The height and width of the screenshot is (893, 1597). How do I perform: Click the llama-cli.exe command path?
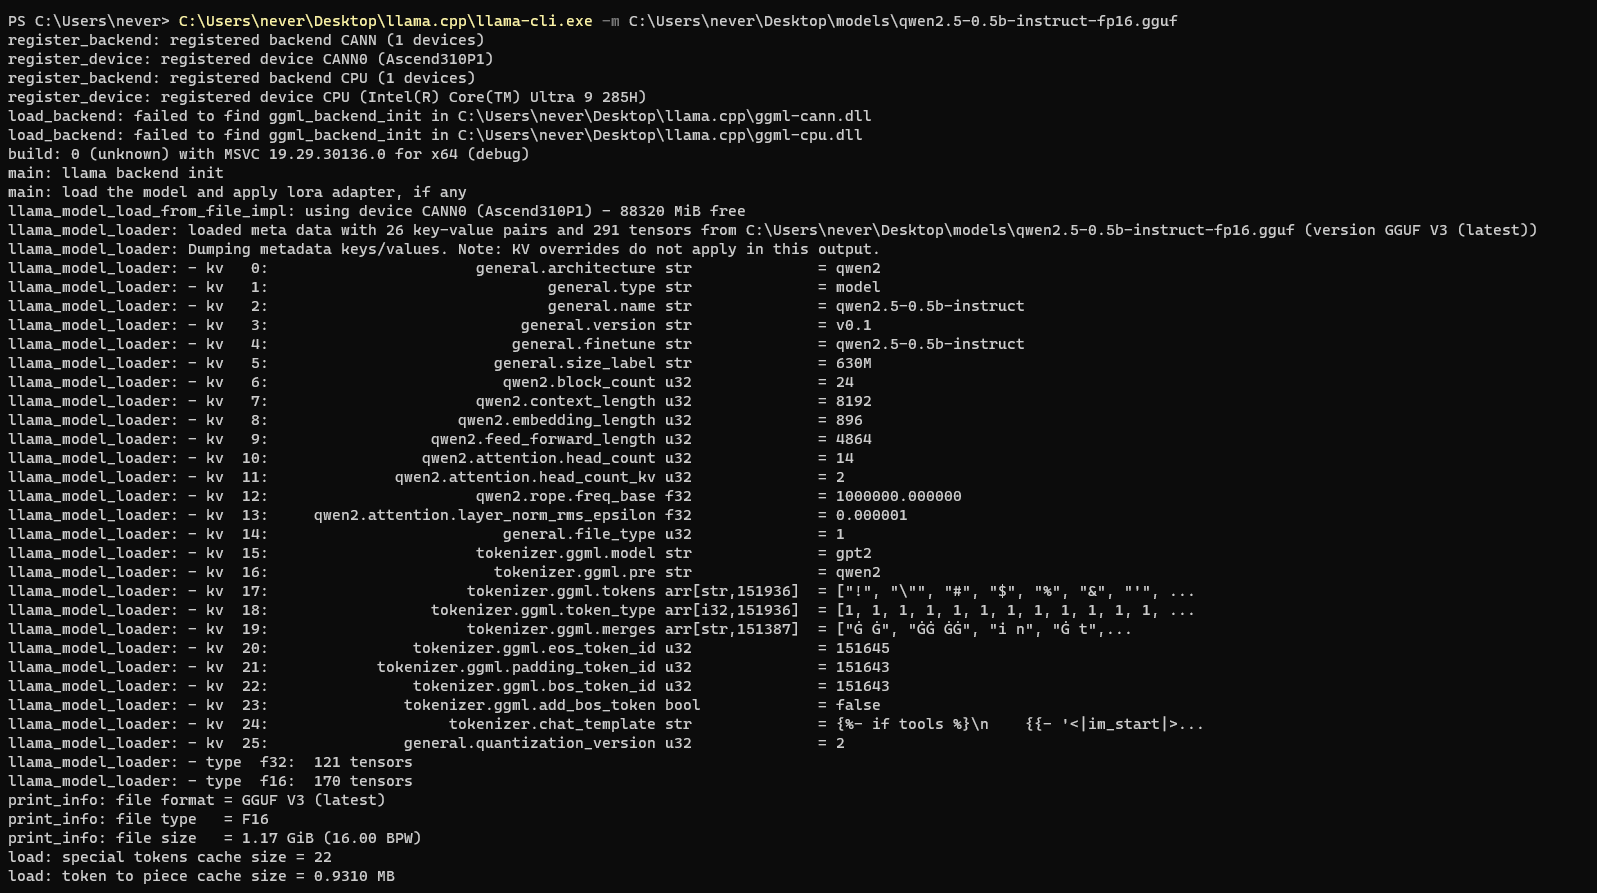[x=385, y=21]
